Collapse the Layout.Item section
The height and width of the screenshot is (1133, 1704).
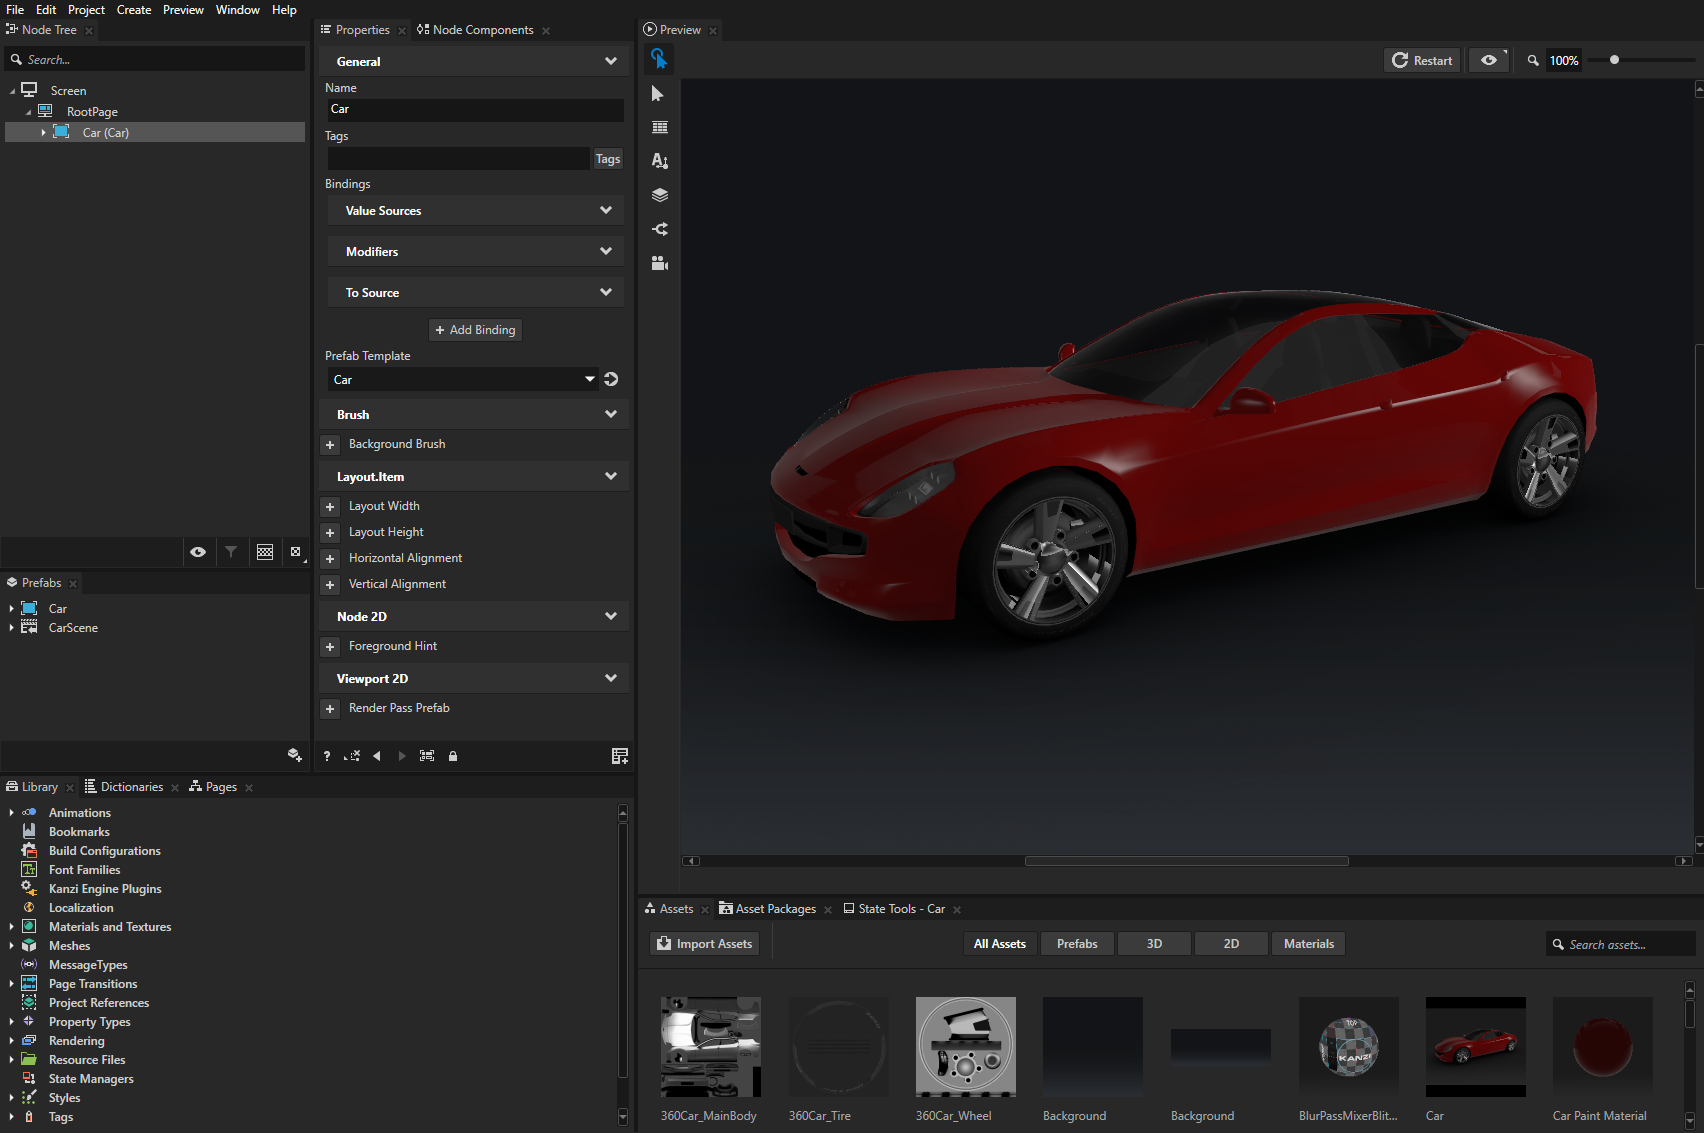pos(610,477)
